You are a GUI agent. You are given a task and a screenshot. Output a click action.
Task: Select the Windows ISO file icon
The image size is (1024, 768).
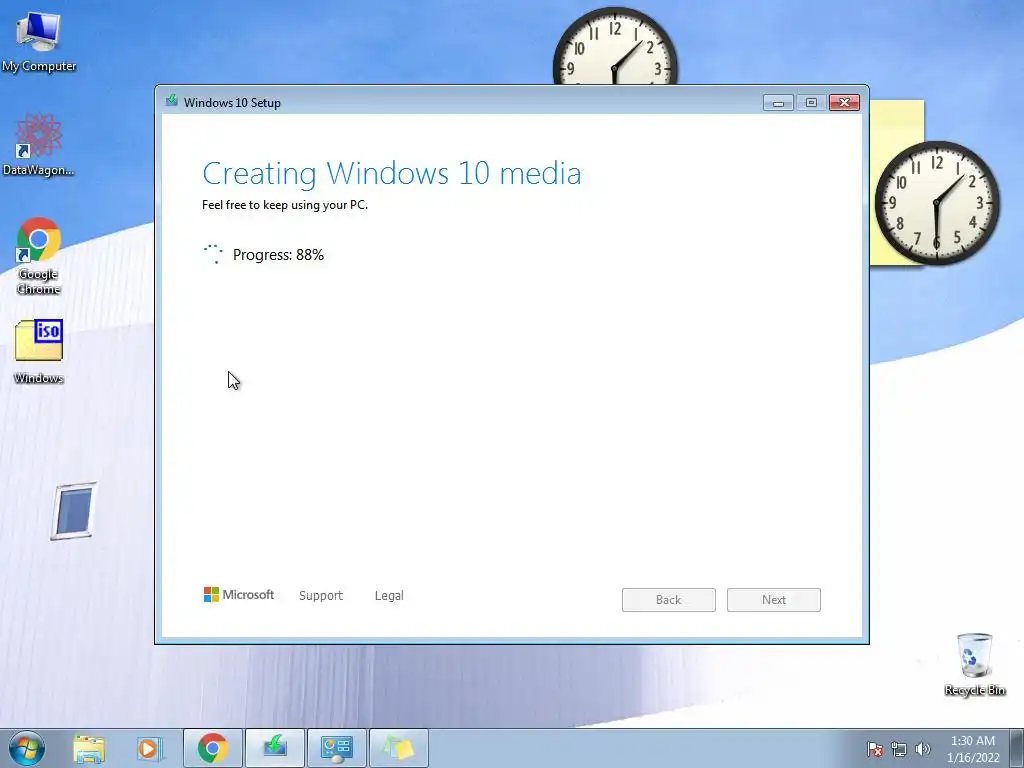(x=39, y=351)
